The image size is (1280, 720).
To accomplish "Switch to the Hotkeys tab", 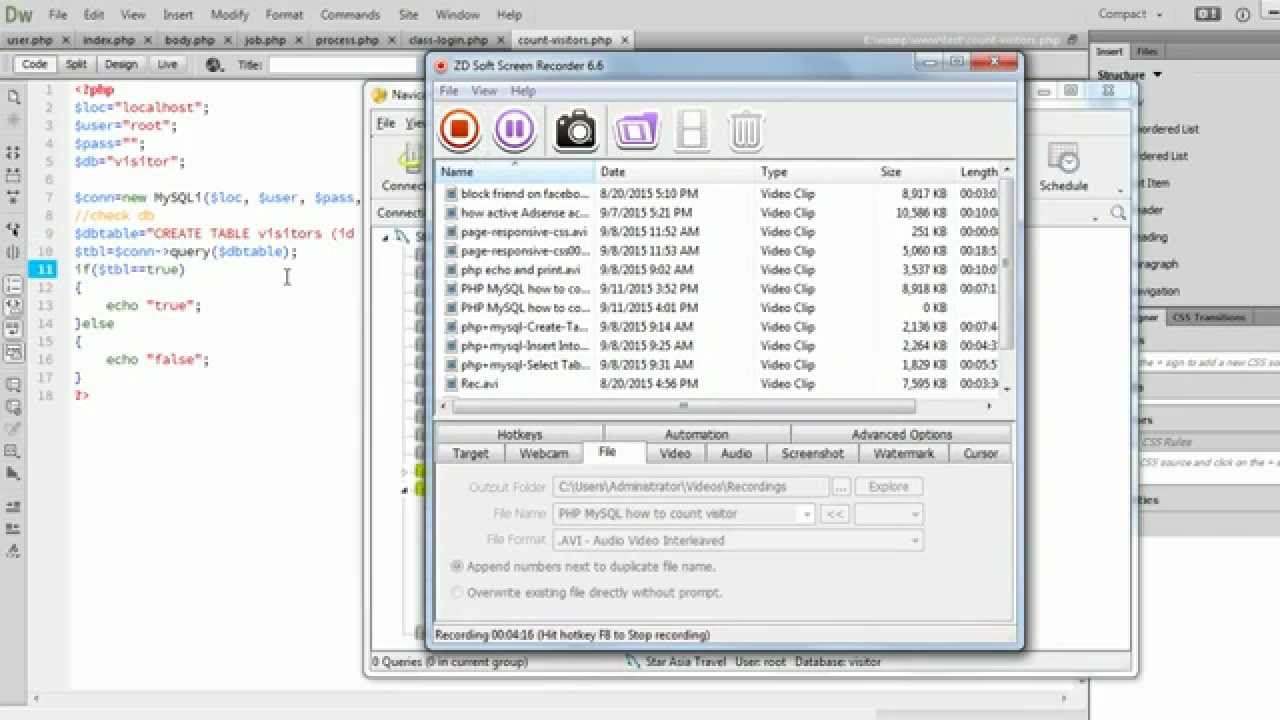I will [x=520, y=434].
